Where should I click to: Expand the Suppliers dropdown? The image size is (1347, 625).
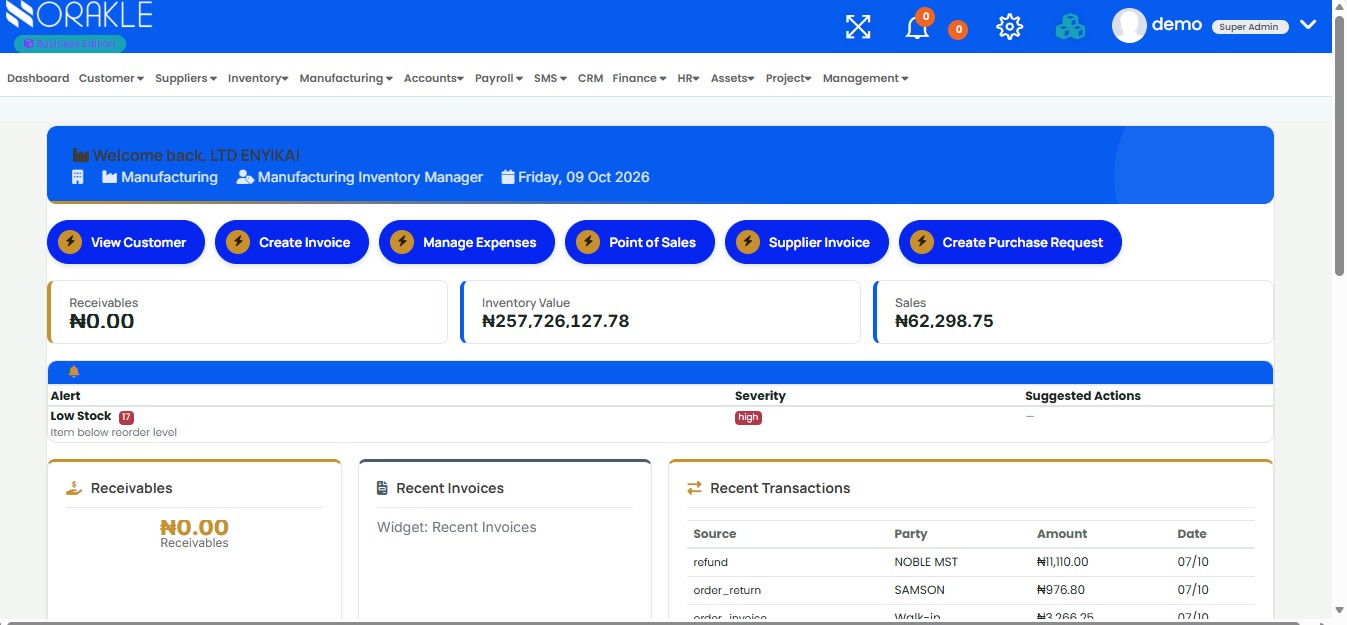pyautogui.click(x=186, y=78)
